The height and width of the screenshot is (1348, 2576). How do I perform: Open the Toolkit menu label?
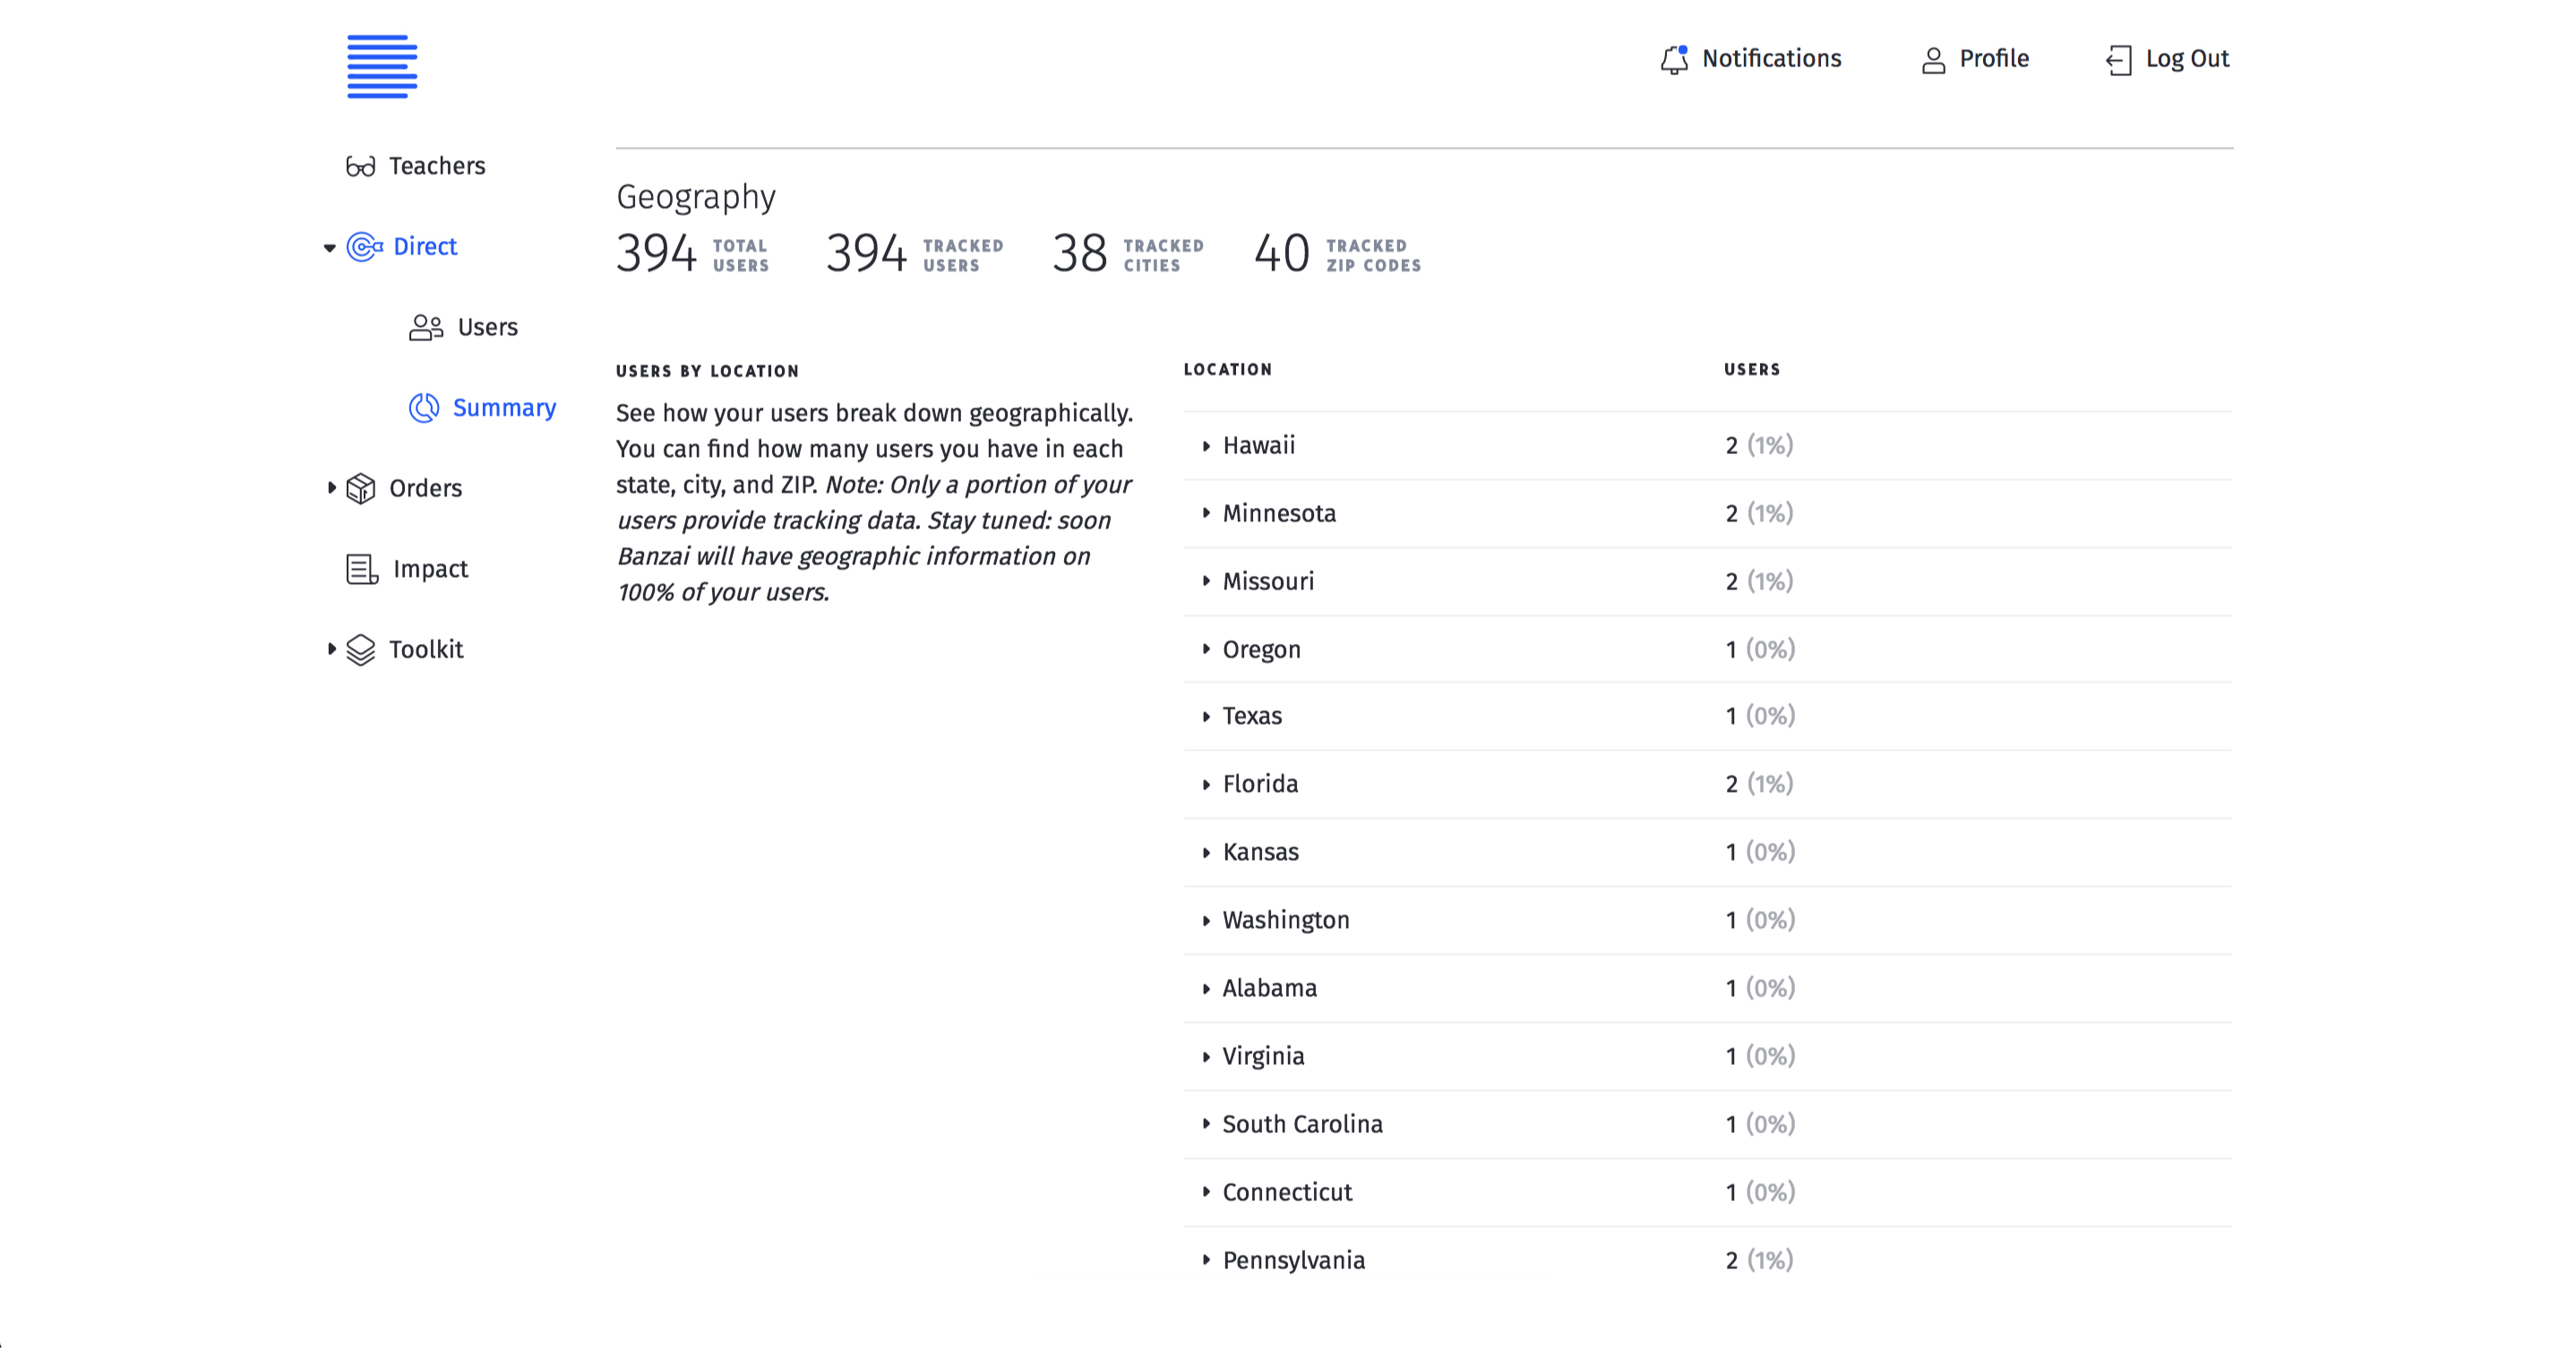[426, 649]
